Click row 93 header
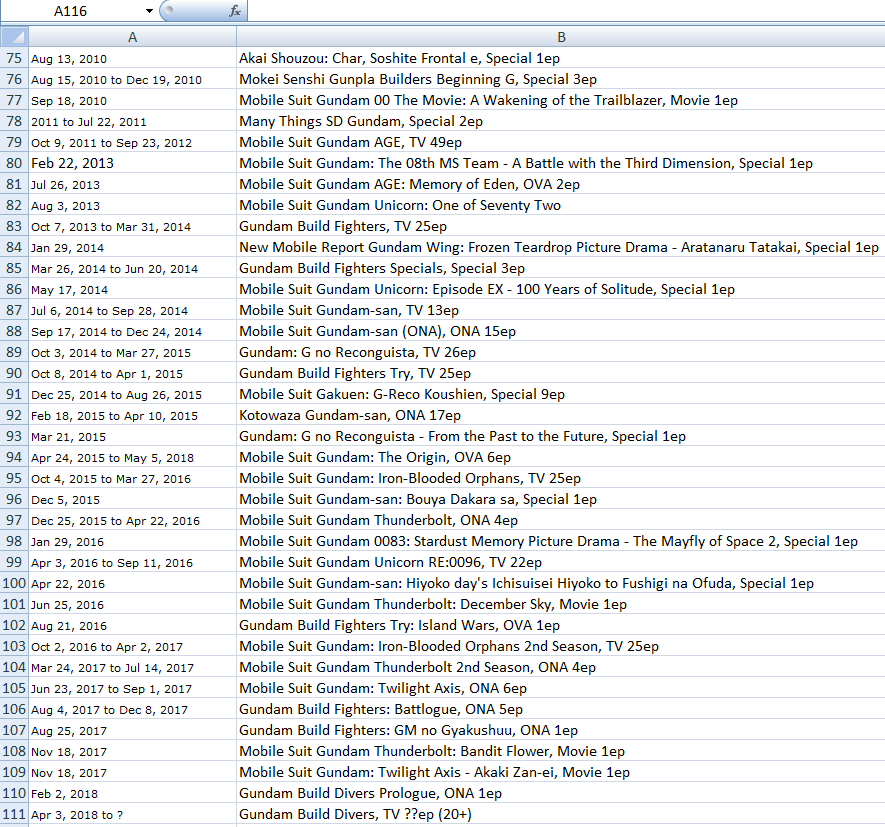Image resolution: width=885 pixels, height=827 pixels. (x=14, y=436)
